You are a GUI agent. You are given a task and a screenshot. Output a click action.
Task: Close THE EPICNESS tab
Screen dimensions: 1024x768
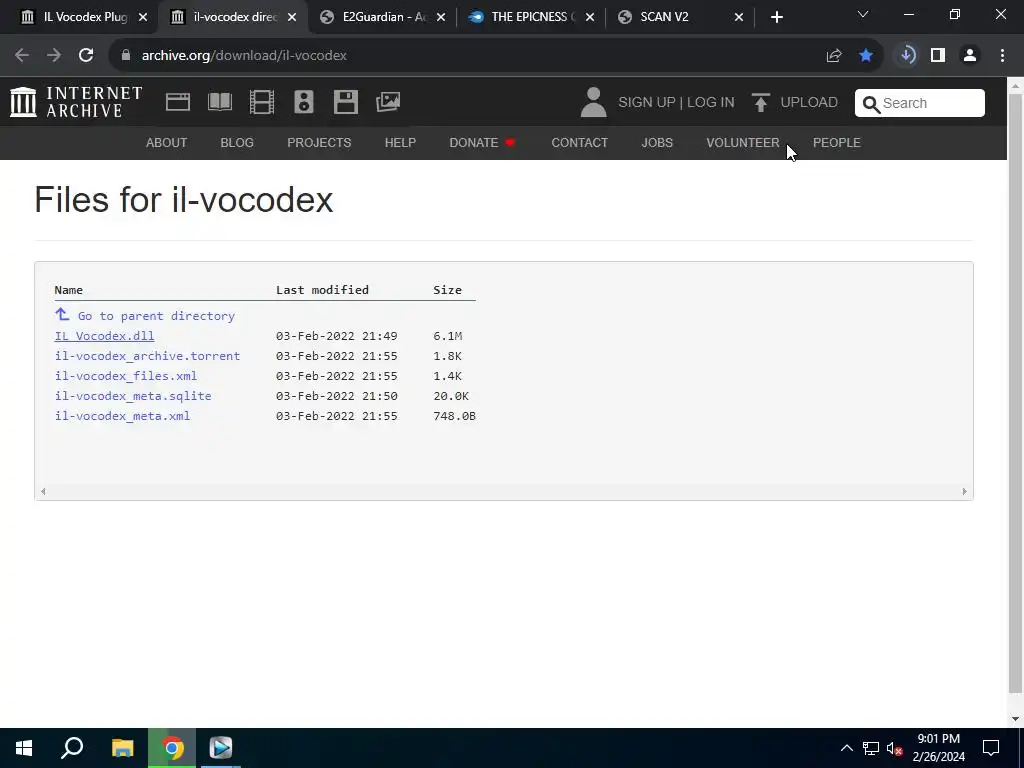pyautogui.click(x=590, y=17)
